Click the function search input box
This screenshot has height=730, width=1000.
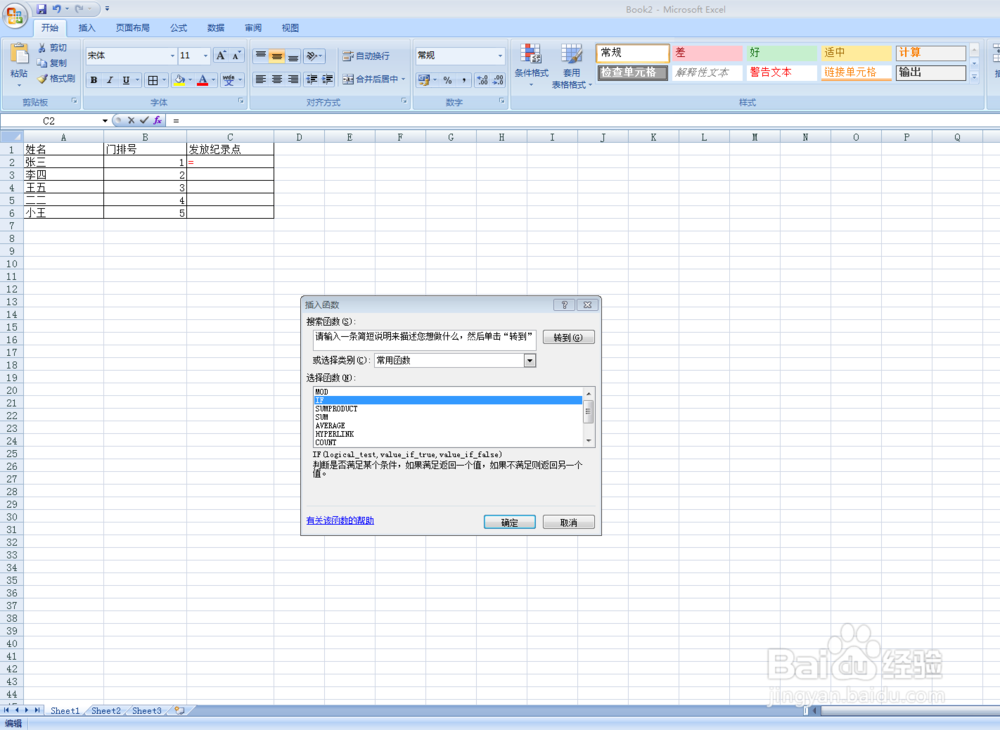coord(425,339)
